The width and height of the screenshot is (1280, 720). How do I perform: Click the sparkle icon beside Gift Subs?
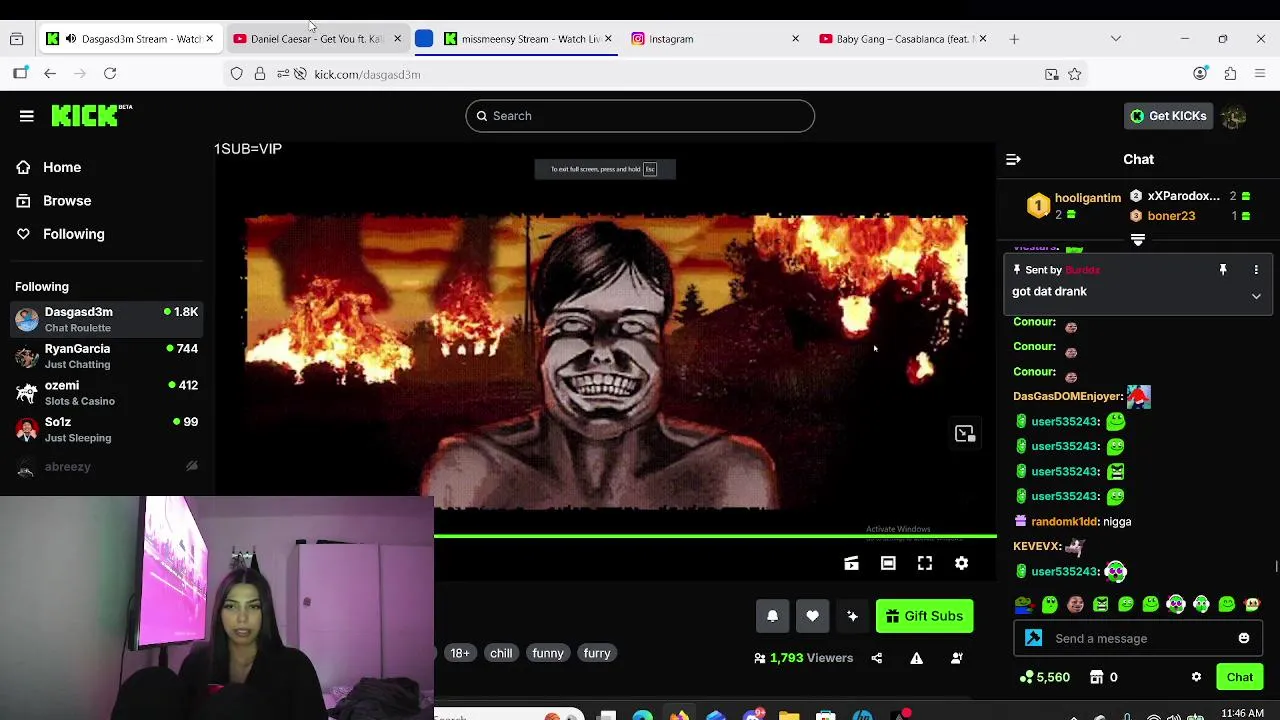[852, 616]
